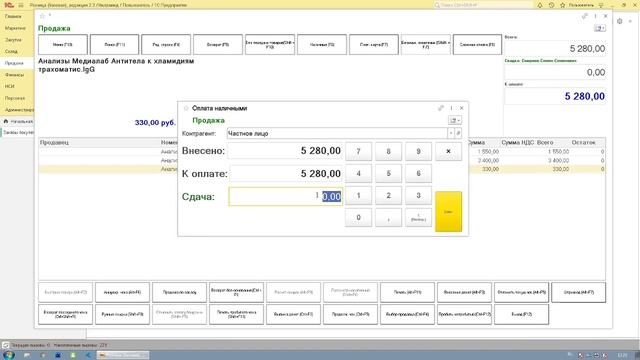Open the Контрагент dropdown arrow

tap(451, 133)
